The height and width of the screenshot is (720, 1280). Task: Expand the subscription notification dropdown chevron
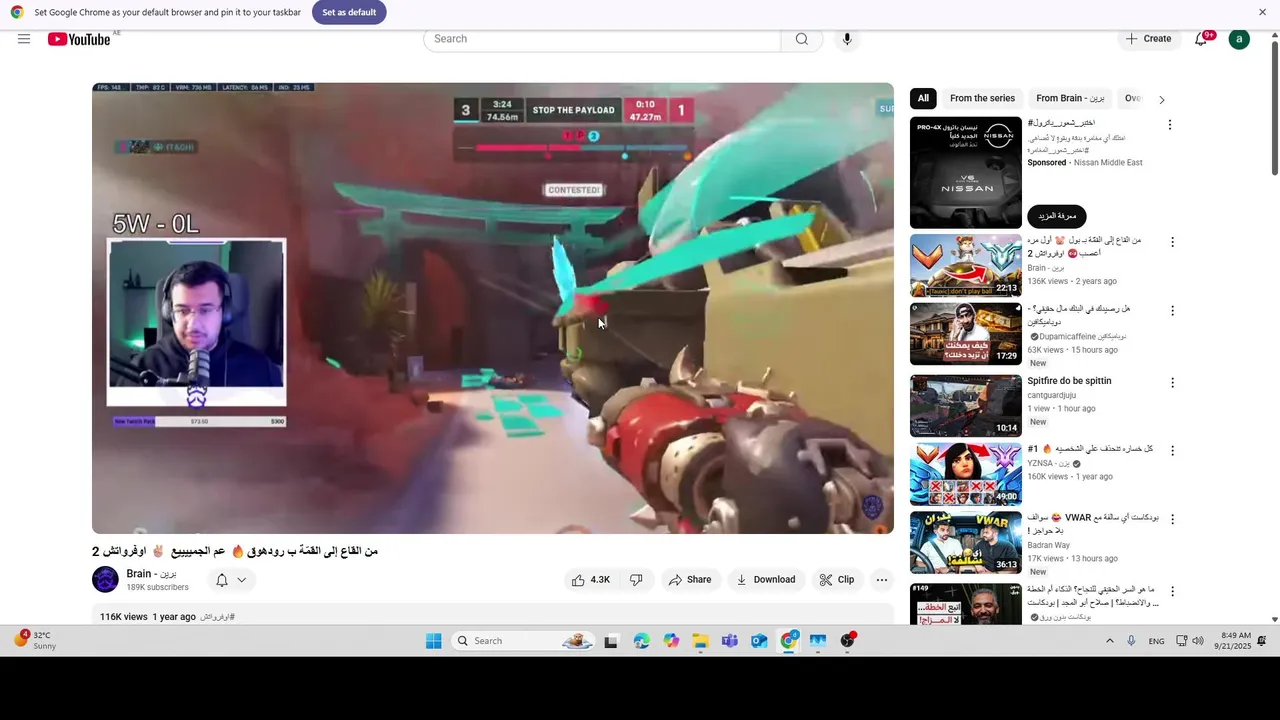(x=242, y=580)
